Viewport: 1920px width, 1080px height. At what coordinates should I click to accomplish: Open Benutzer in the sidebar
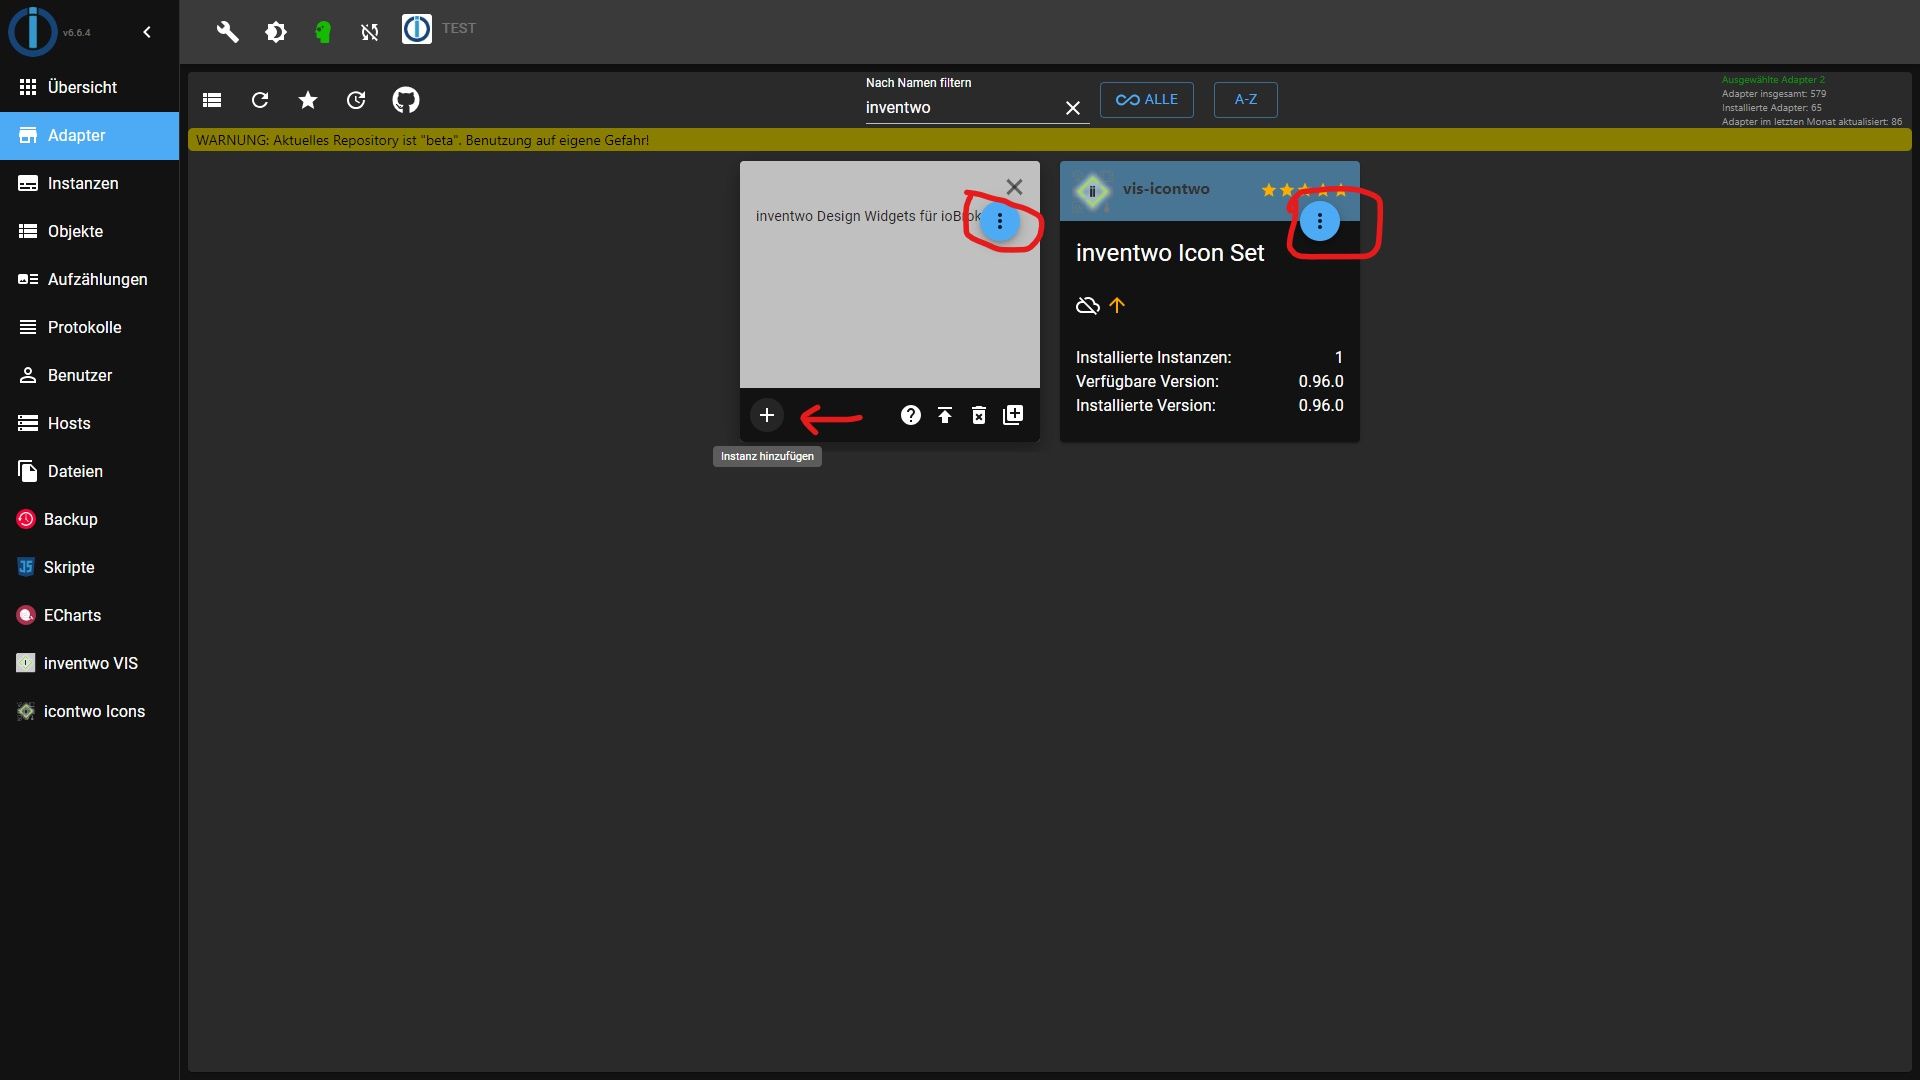point(89,375)
